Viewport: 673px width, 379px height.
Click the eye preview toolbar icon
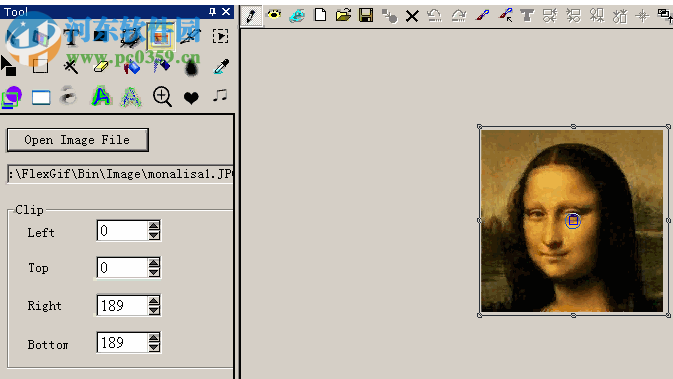pyautogui.click(x=274, y=15)
